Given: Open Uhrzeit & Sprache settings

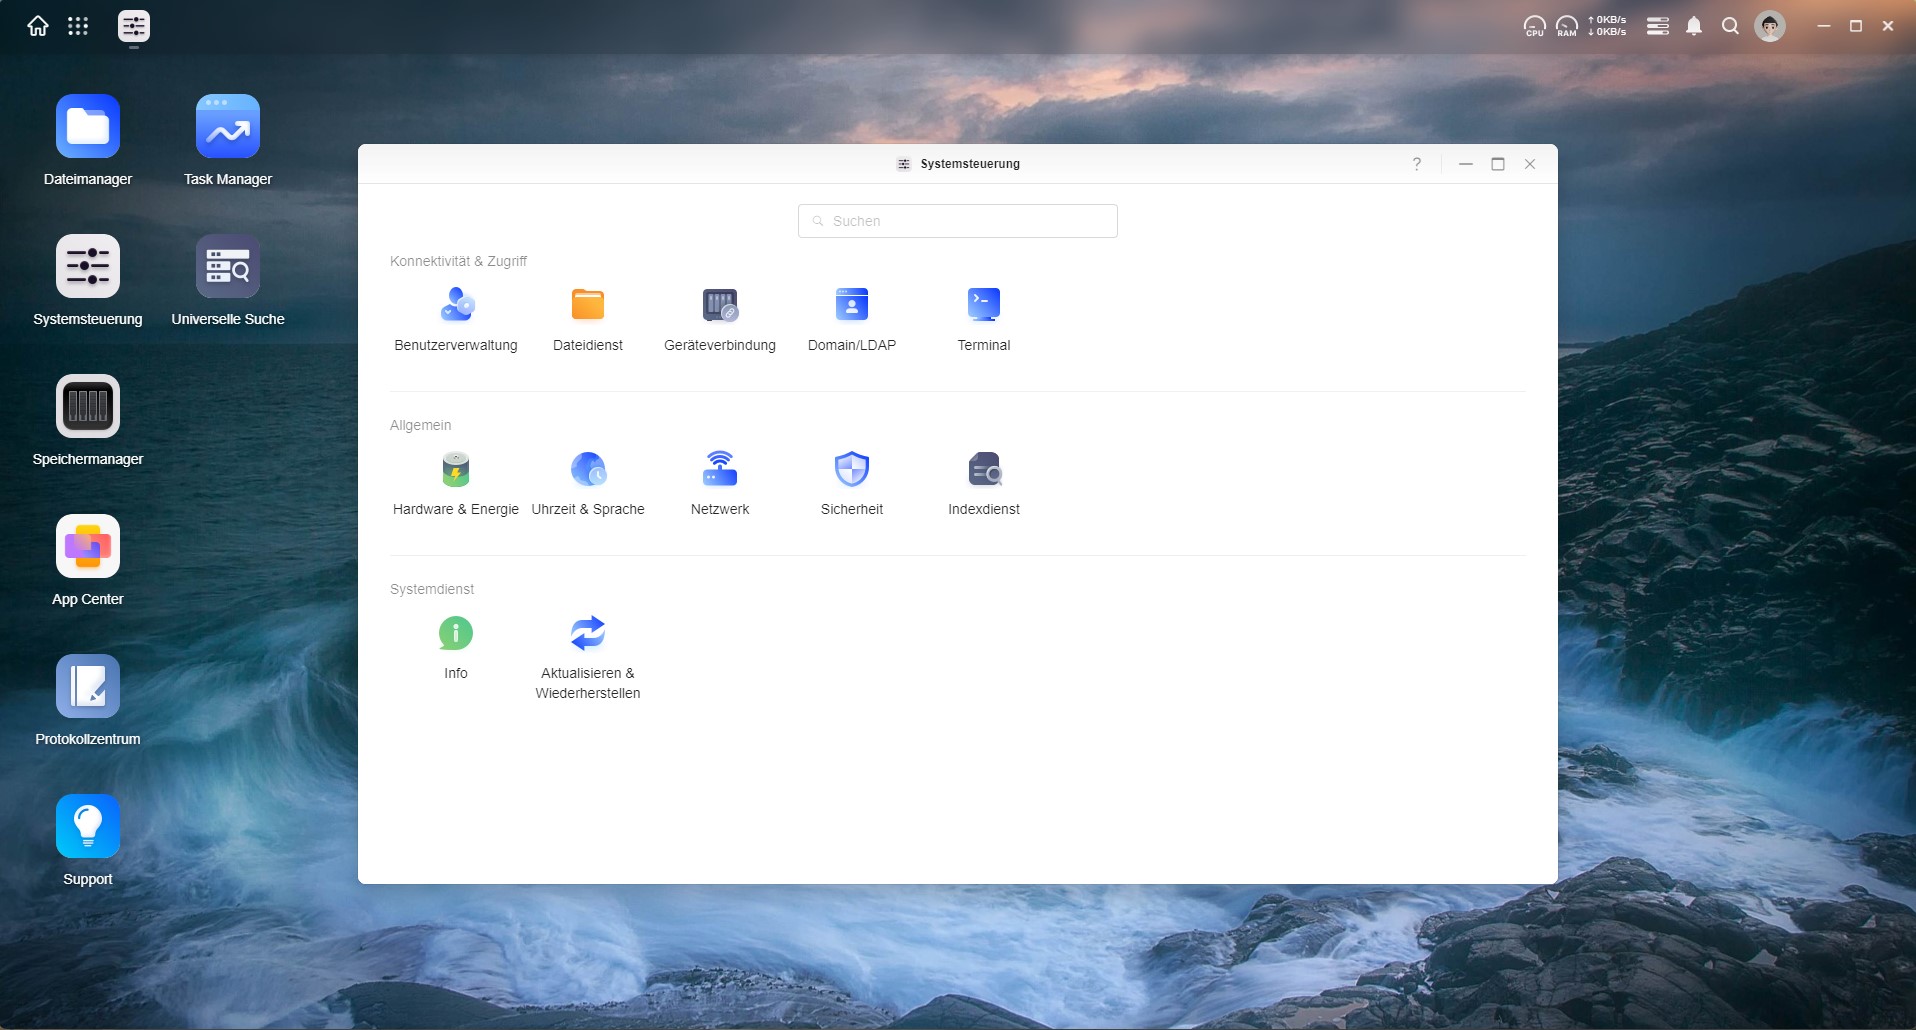Looking at the screenshot, I should 588,469.
